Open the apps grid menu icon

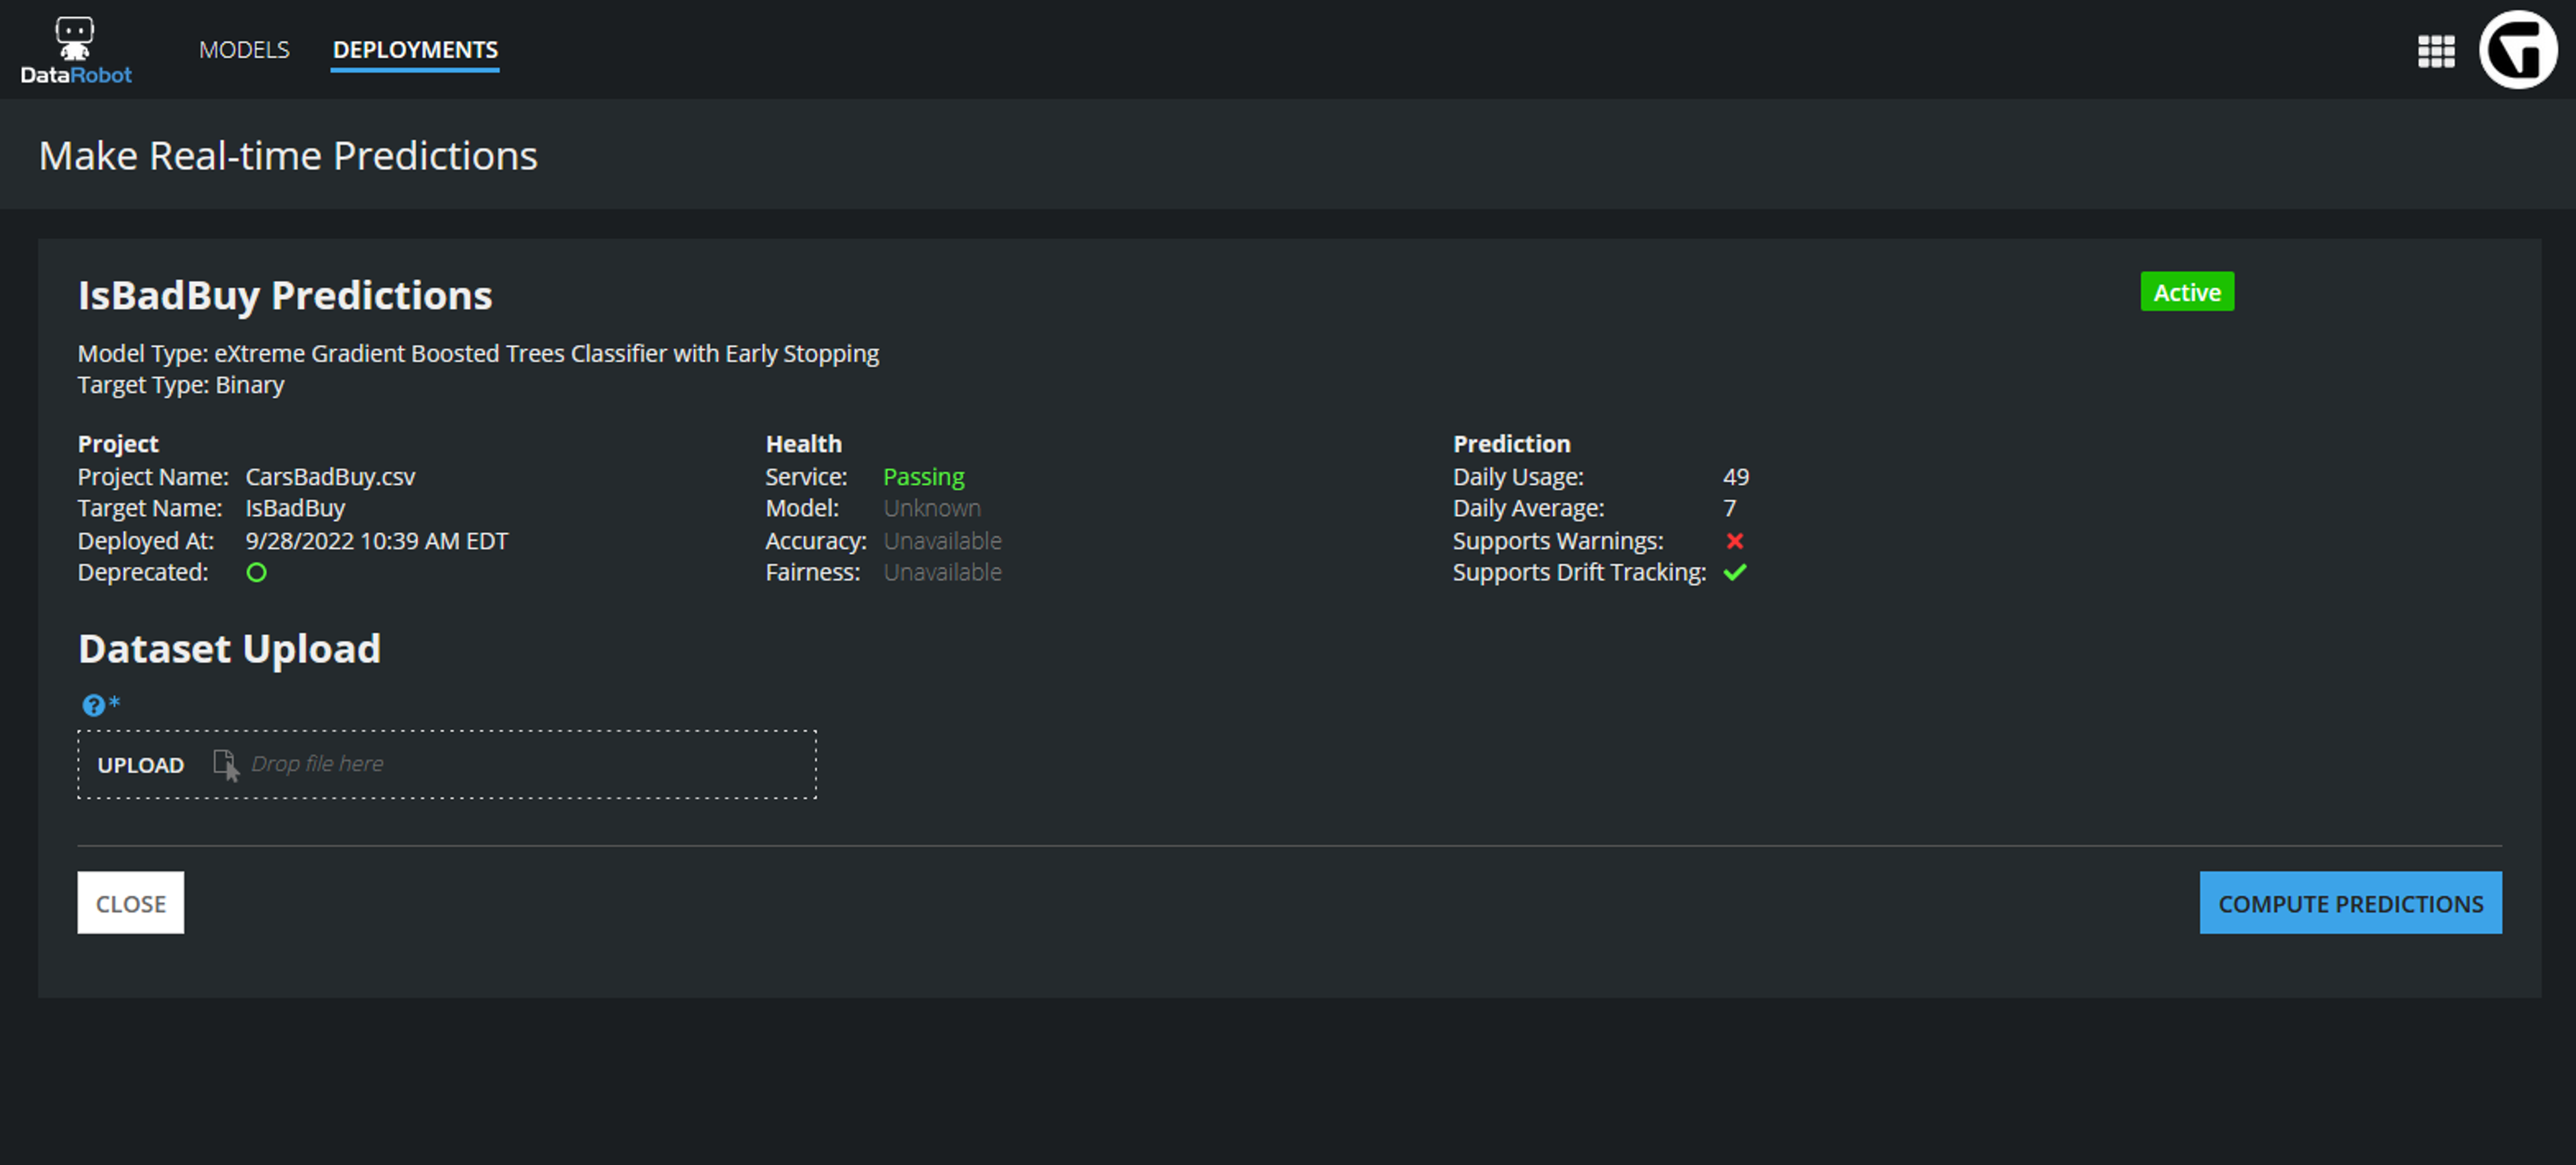pos(2436,51)
